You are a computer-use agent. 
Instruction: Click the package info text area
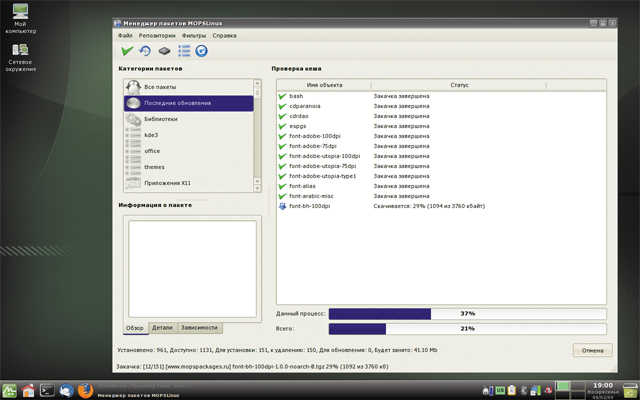coord(192,269)
